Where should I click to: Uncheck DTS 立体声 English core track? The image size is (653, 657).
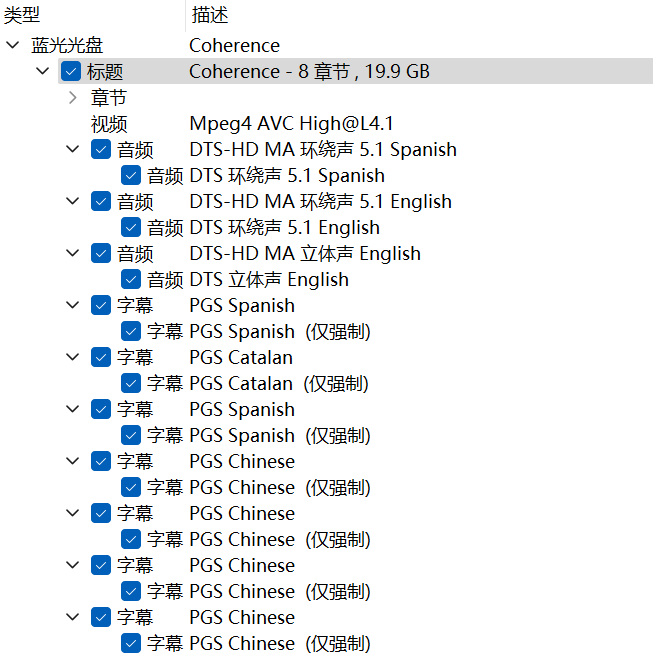tap(131, 279)
